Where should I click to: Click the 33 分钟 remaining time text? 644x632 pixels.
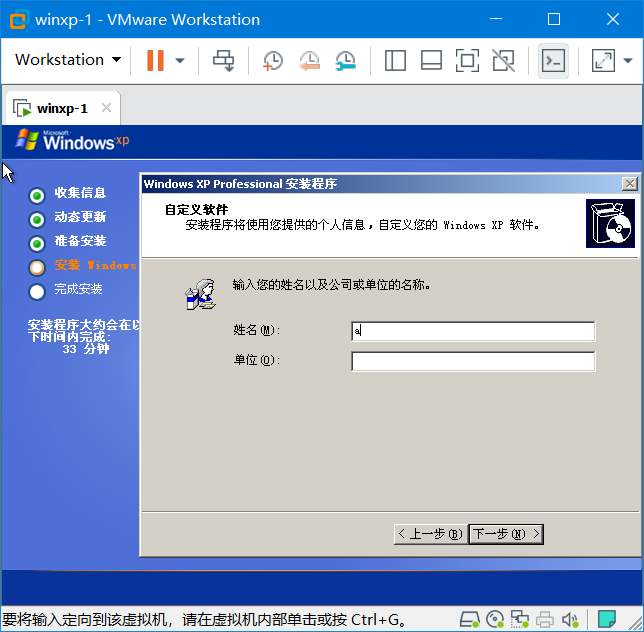pyautogui.click(x=86, y=349)
